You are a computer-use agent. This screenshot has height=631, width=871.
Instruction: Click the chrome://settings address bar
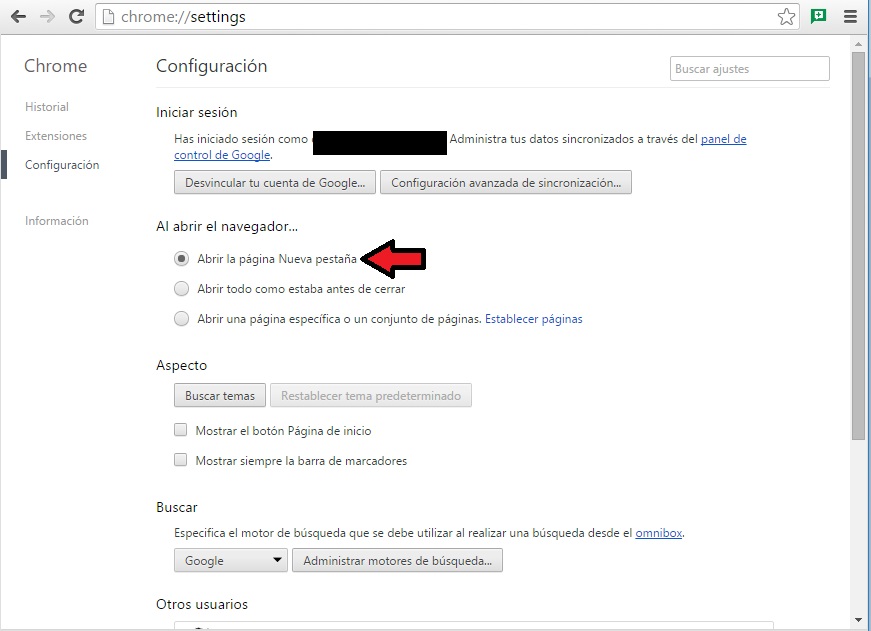[x=447, y=17]
